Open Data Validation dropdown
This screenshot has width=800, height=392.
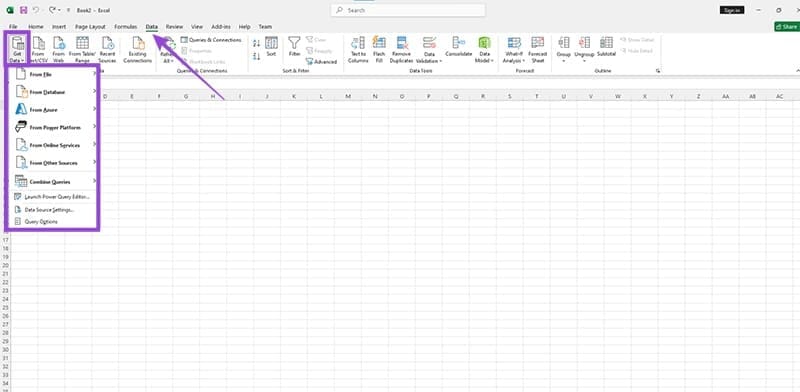pos(429,50)
